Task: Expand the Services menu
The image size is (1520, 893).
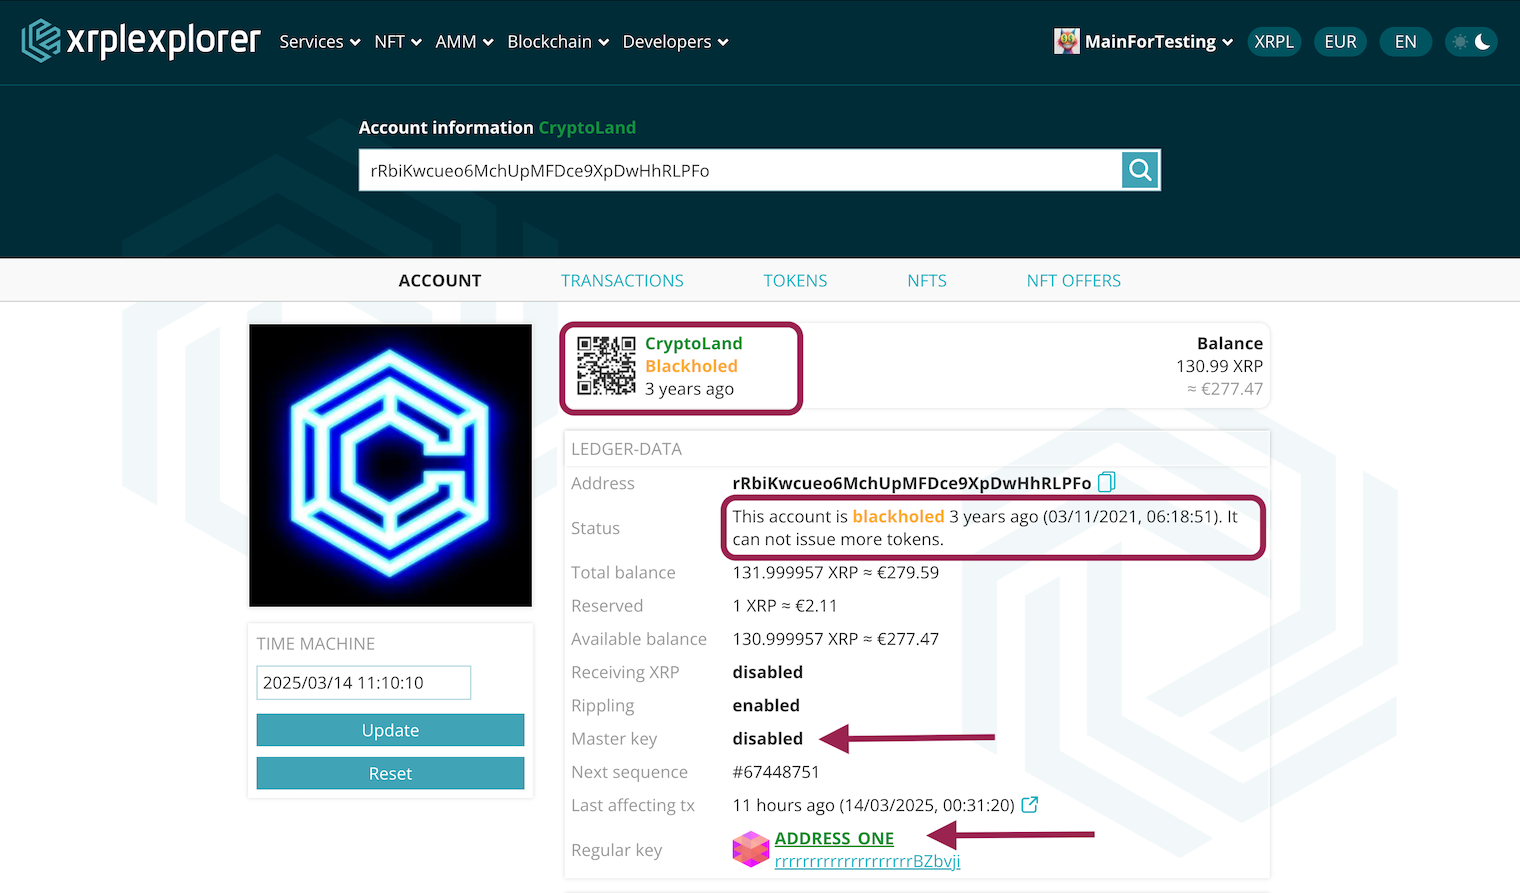Action: [x=319, y=41]
